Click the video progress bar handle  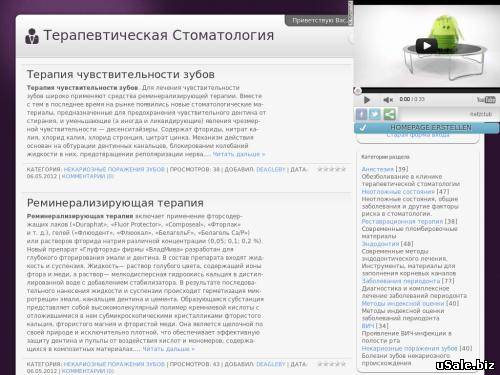[x=357, y=90]
